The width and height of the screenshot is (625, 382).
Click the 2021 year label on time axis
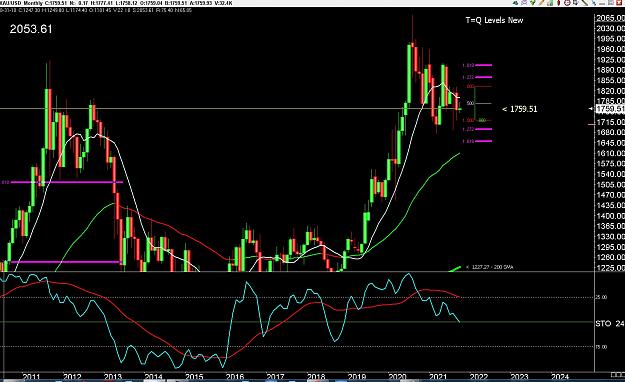[x=438, y=377]
